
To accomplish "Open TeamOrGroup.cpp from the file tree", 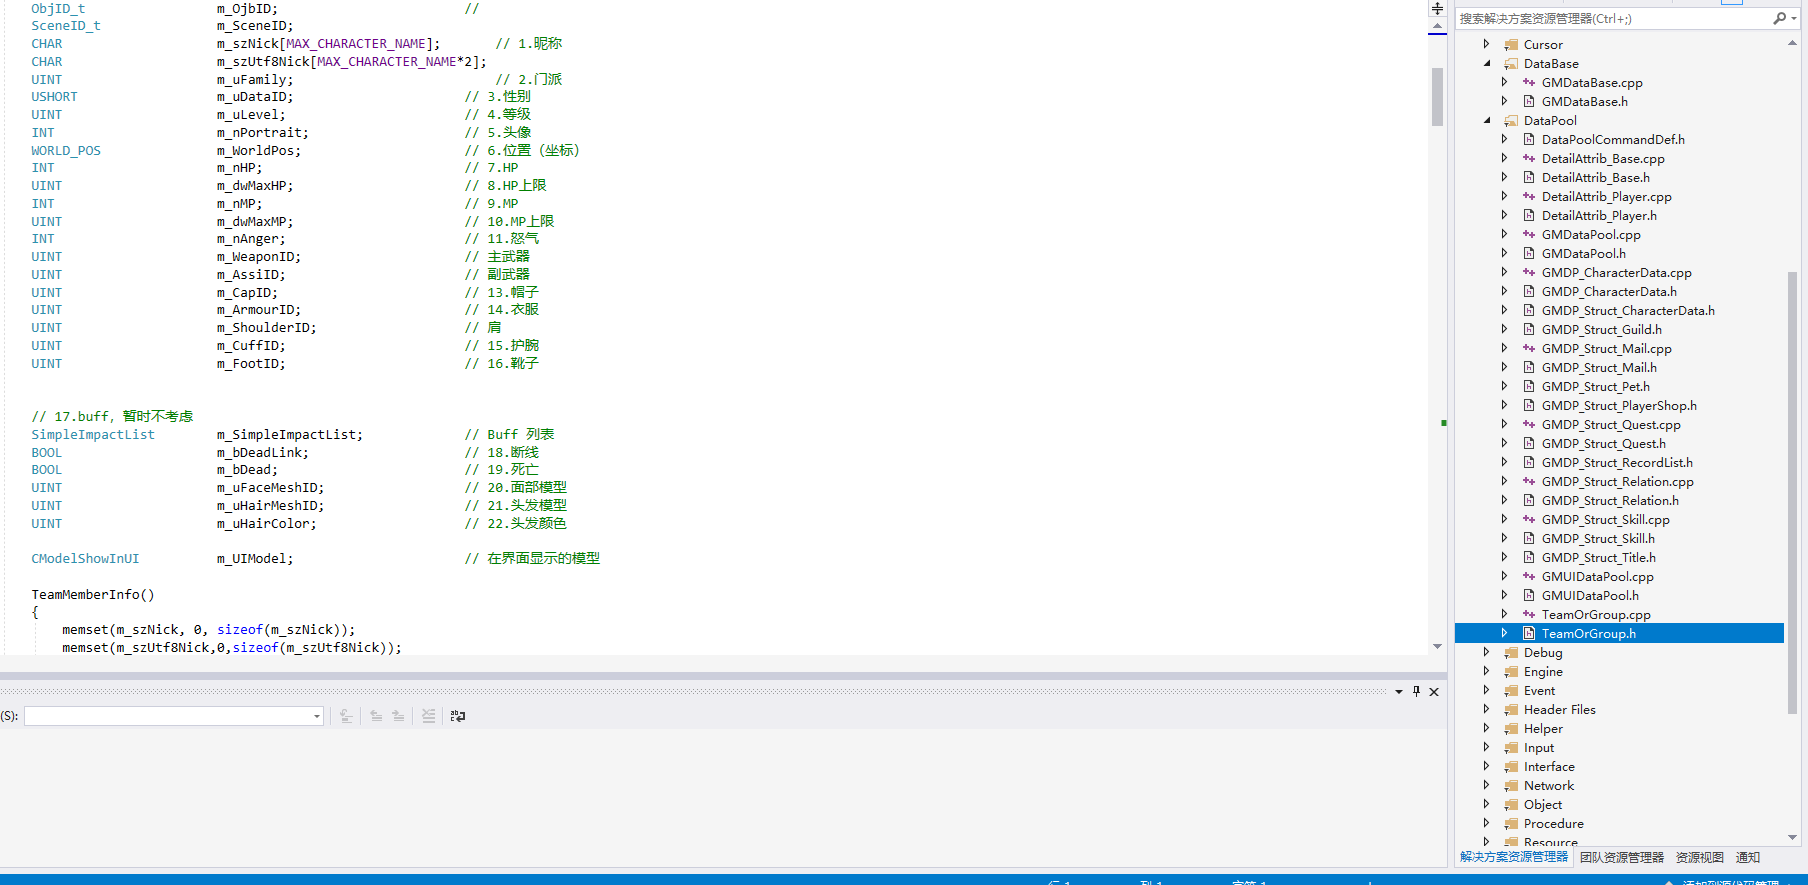I will (x=1595, y=615).
